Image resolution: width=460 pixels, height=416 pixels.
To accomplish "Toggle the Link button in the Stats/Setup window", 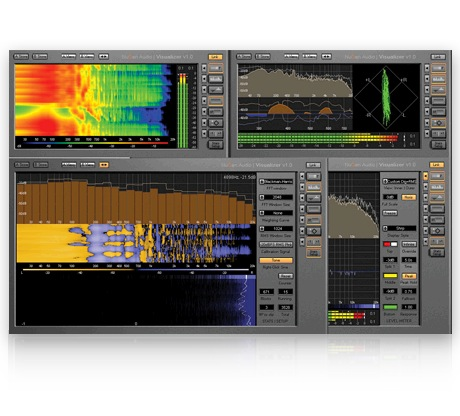I will 313,165.
